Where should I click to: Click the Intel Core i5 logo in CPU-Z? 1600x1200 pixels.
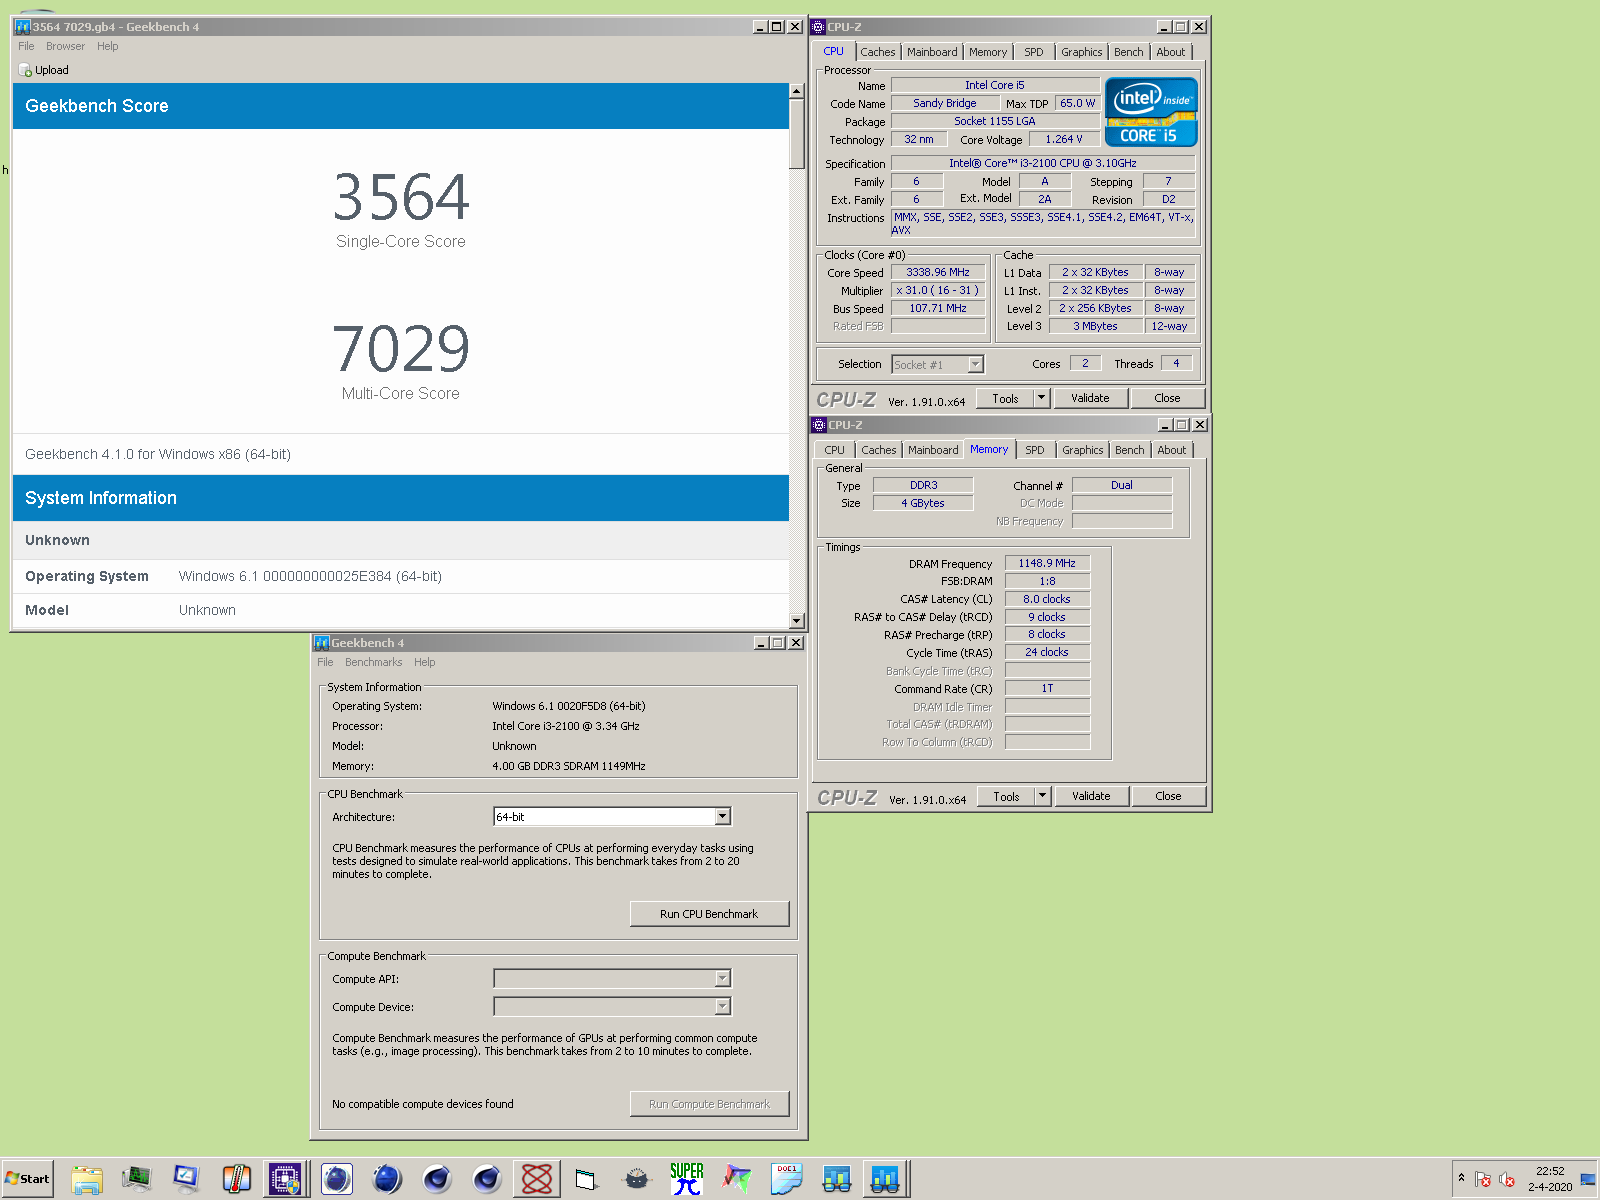coord(1151,112)
